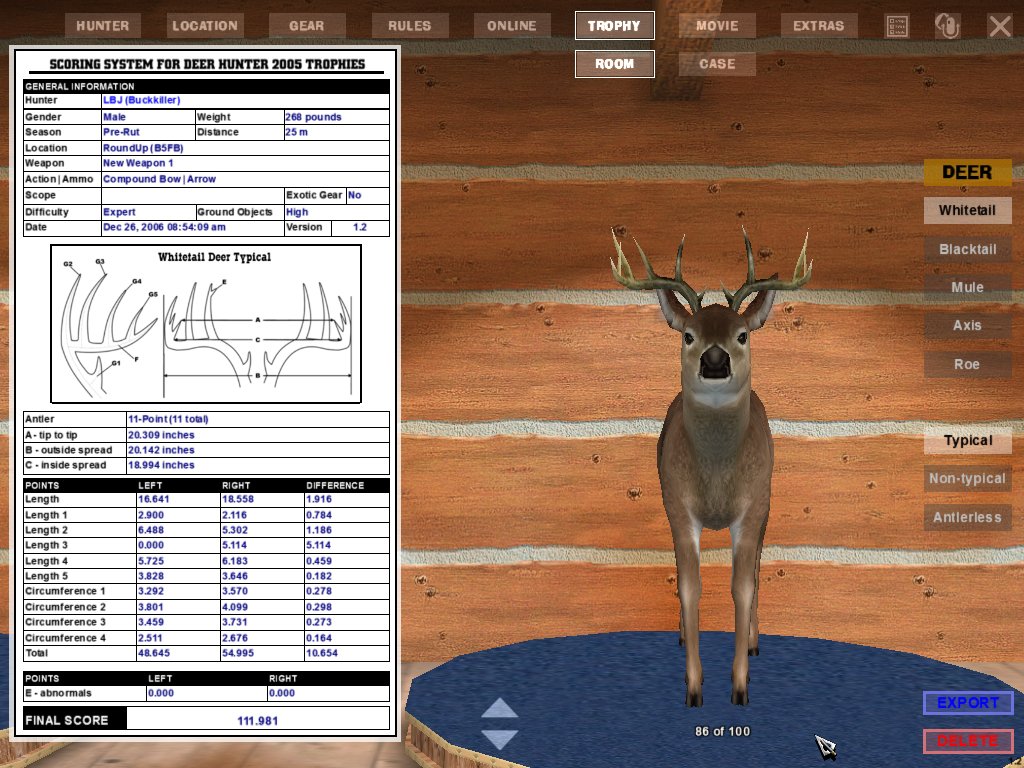Go to the RULES tab
This screenshot has width=1024, height=768.
tap(409, 26)
